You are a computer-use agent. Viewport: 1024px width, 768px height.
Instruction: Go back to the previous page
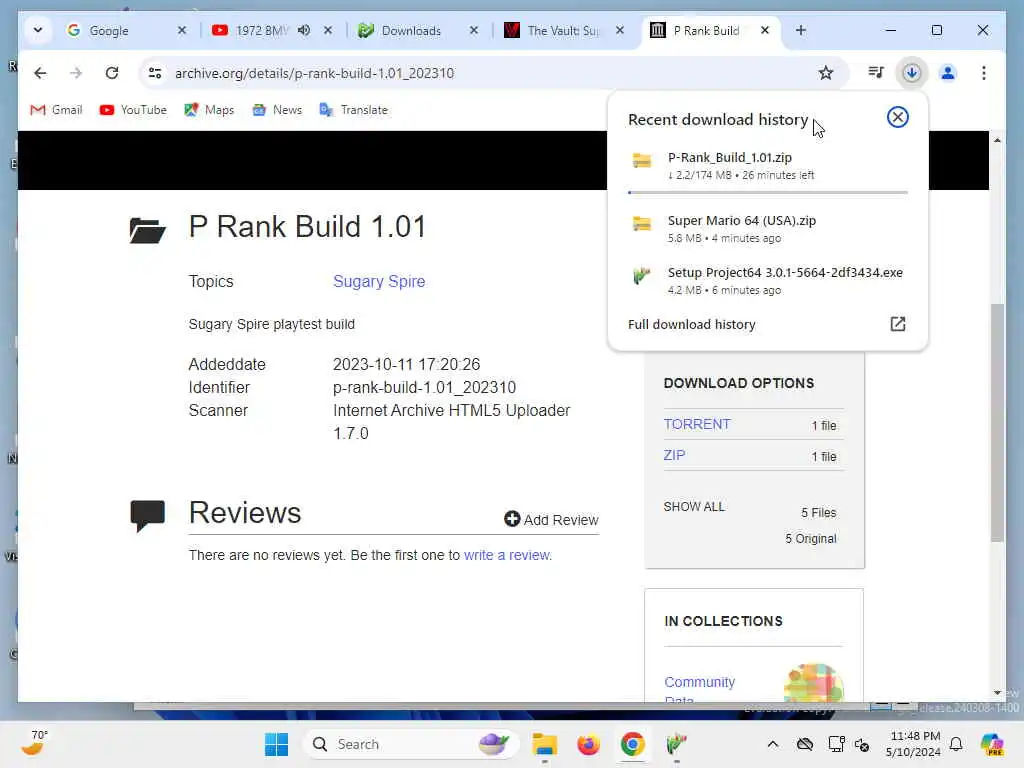(40, 73)
